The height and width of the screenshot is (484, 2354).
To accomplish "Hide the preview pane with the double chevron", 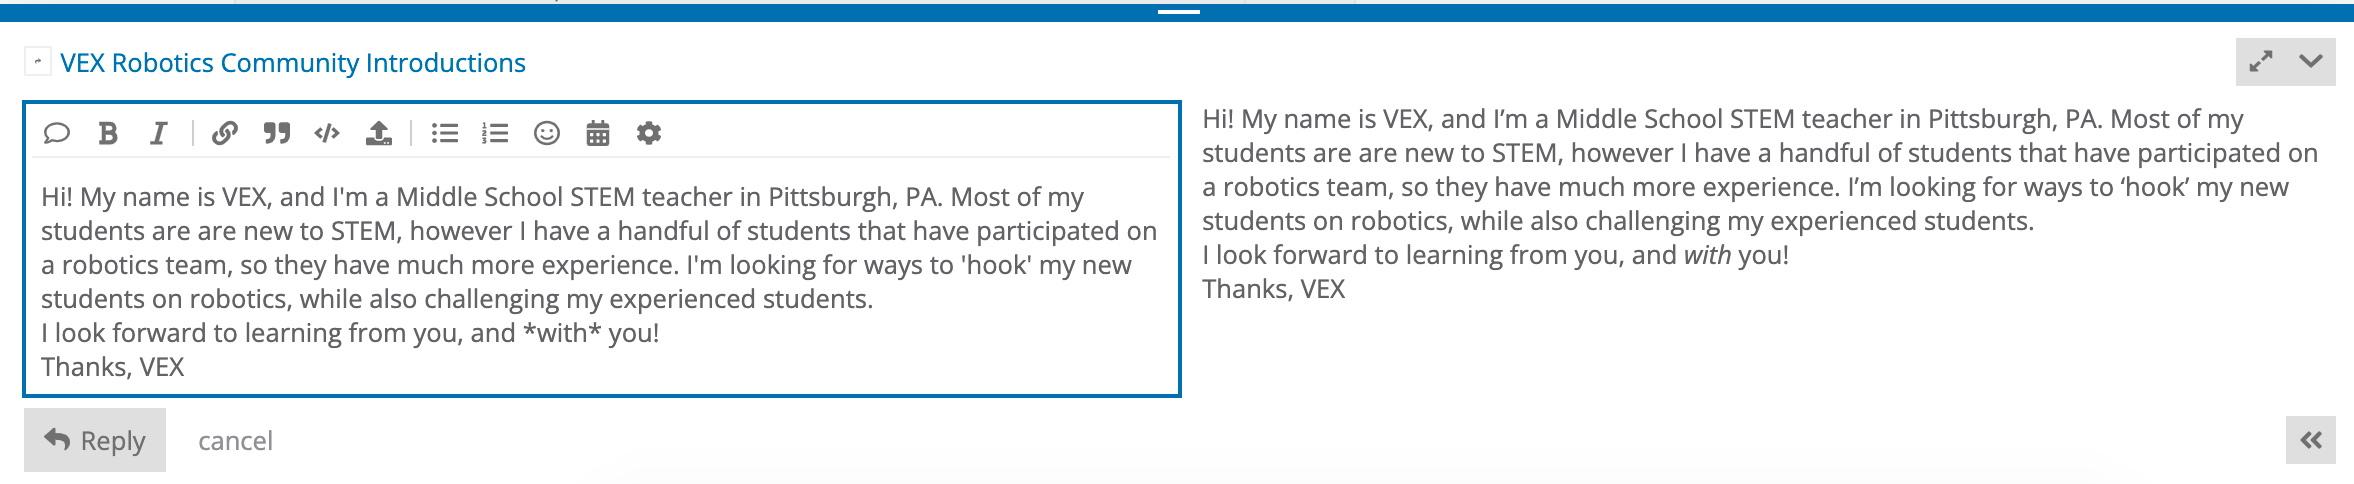I will pyautogui.click(x=2310, y=440).
